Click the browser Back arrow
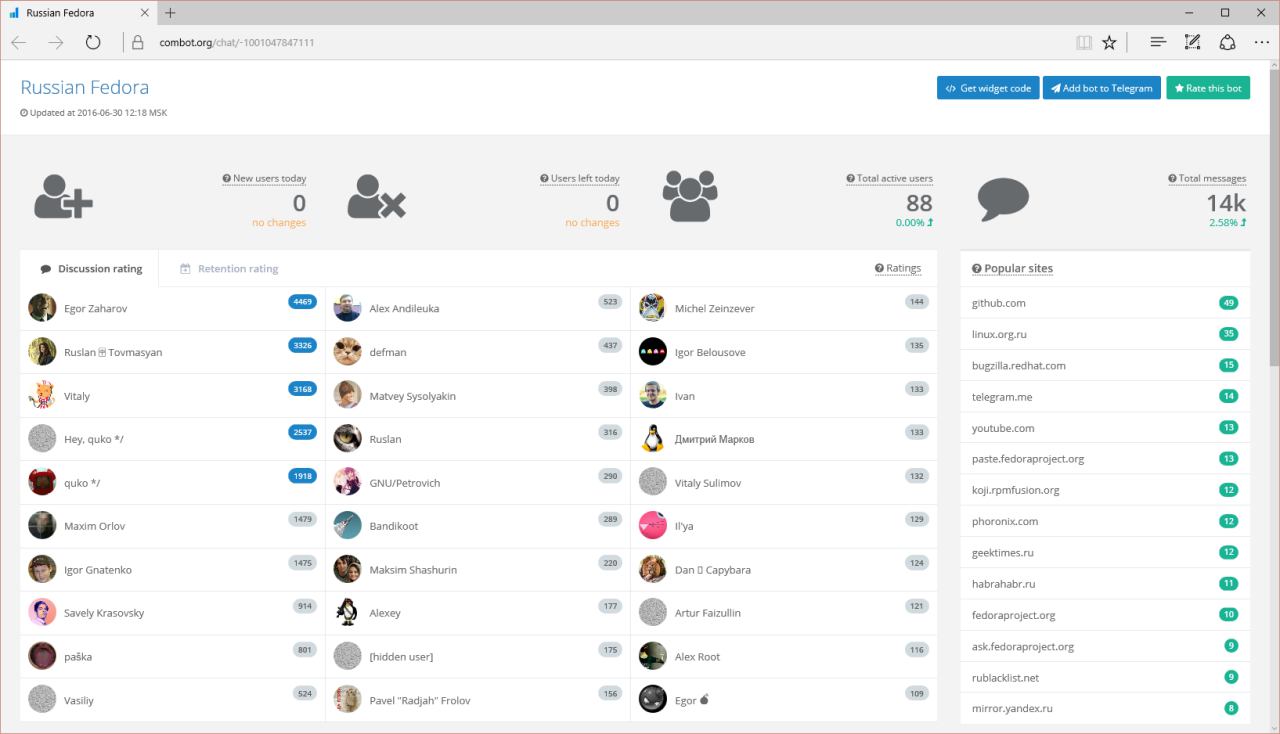Screen dimensions: 1280x734 [19, 43]
